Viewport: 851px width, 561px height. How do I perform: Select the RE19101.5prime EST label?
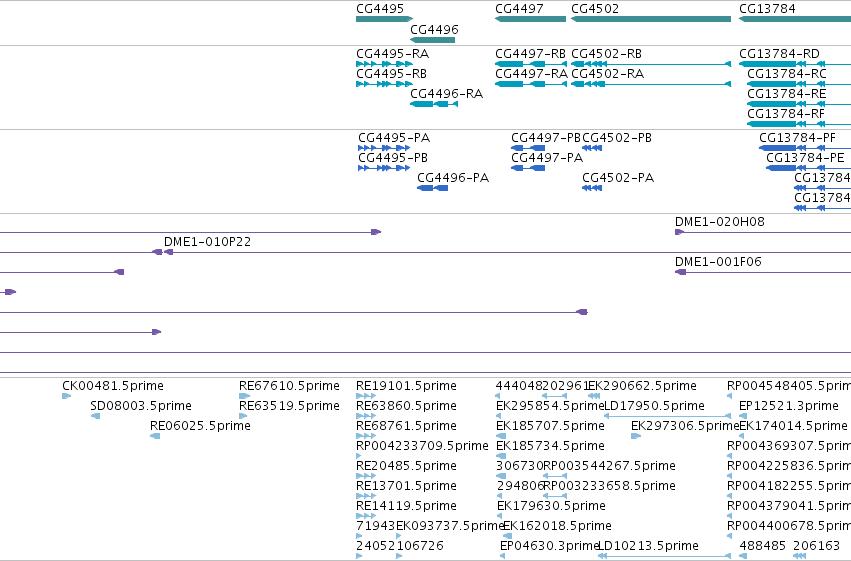pyautogui.click(x=406, y=386)
